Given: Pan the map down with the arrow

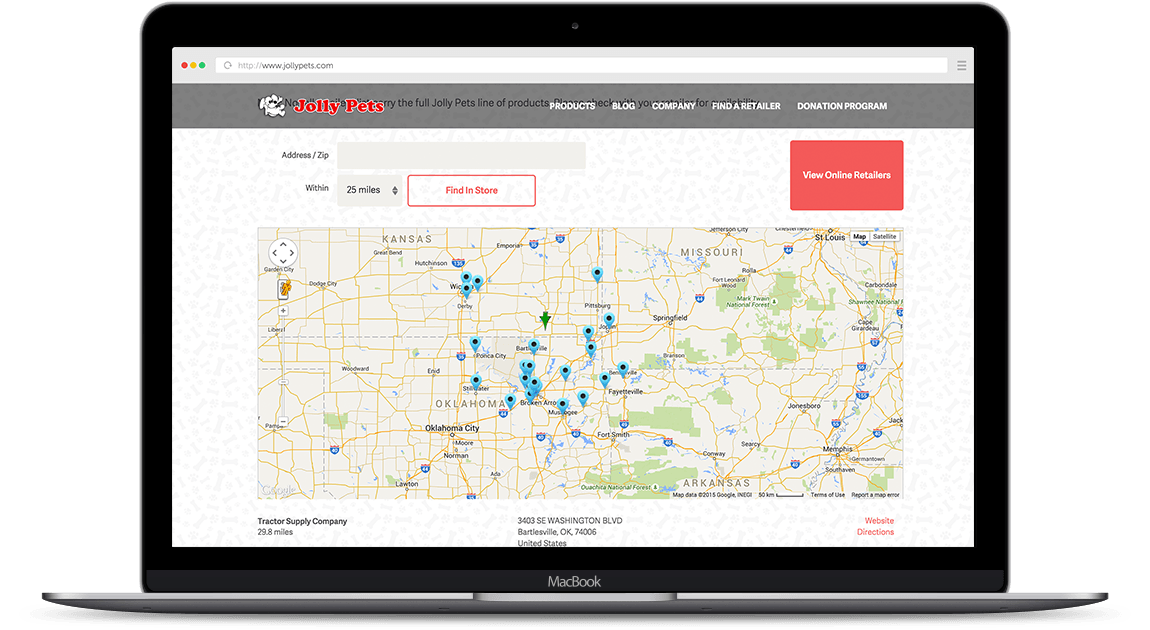Looking at the screenshot, I should click(283, 262).
